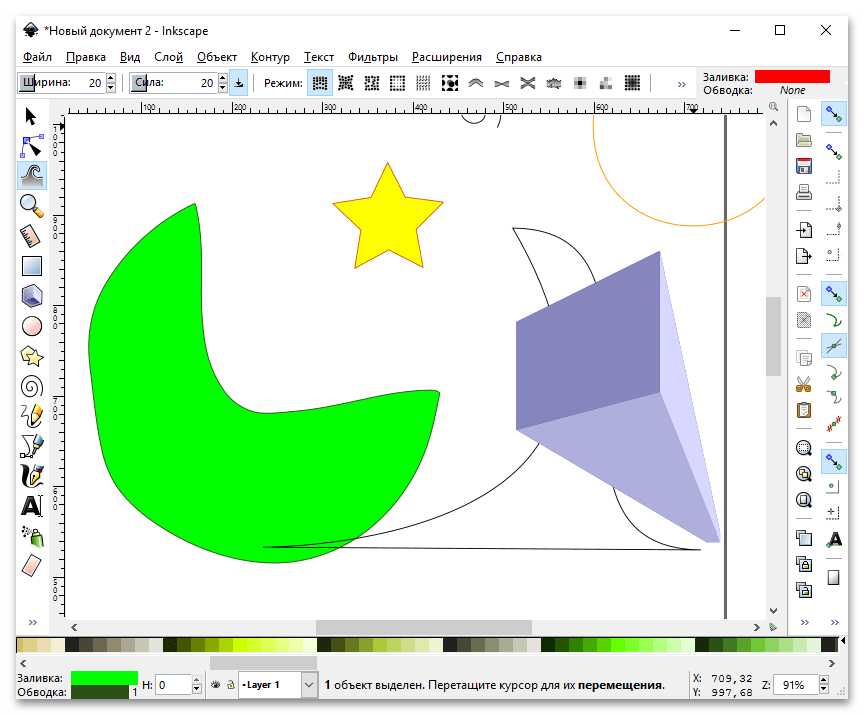Toggle pressure sensitivity button next to Сила

pos(239,83)
